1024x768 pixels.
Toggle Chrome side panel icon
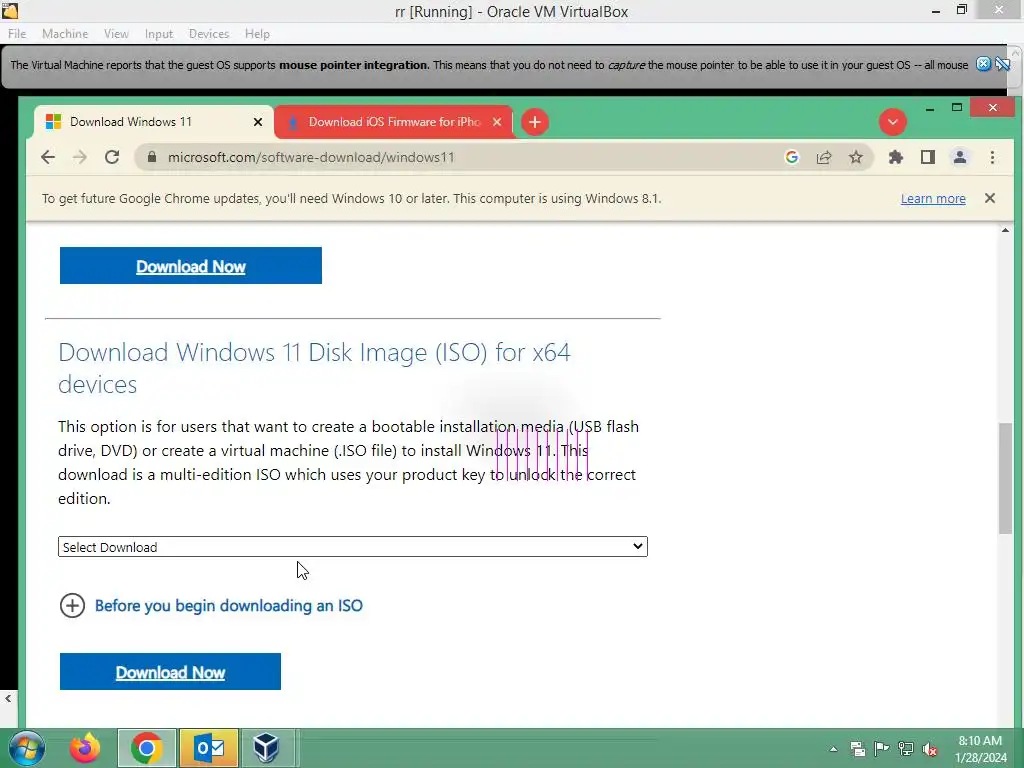928,157
